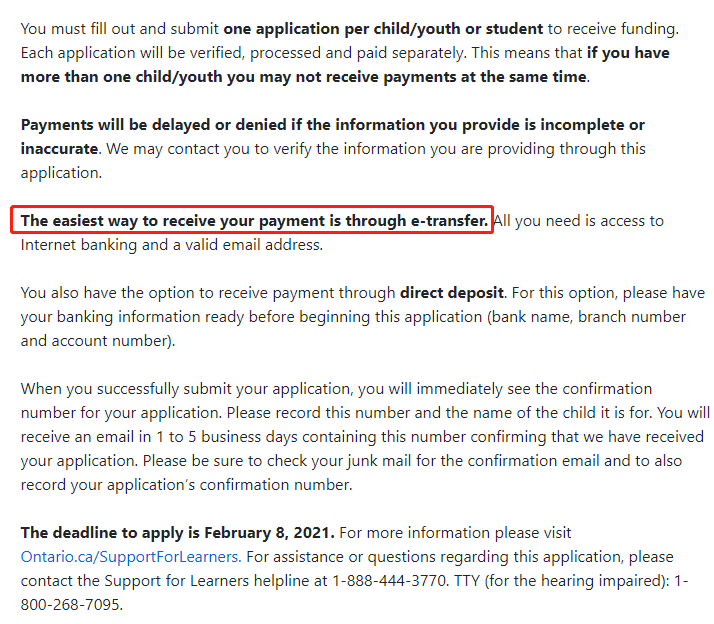The width and height of the screenshot is (714, 624).
Task: Click the bold 'direct deposit' text
Action: coord(452,292)
